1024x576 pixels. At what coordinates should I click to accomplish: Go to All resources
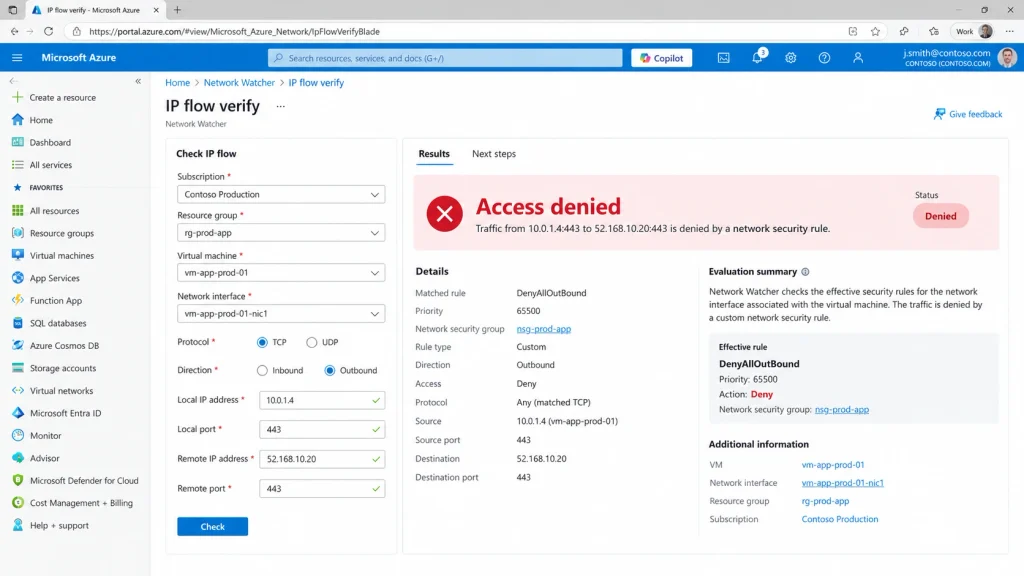(54, 211)
